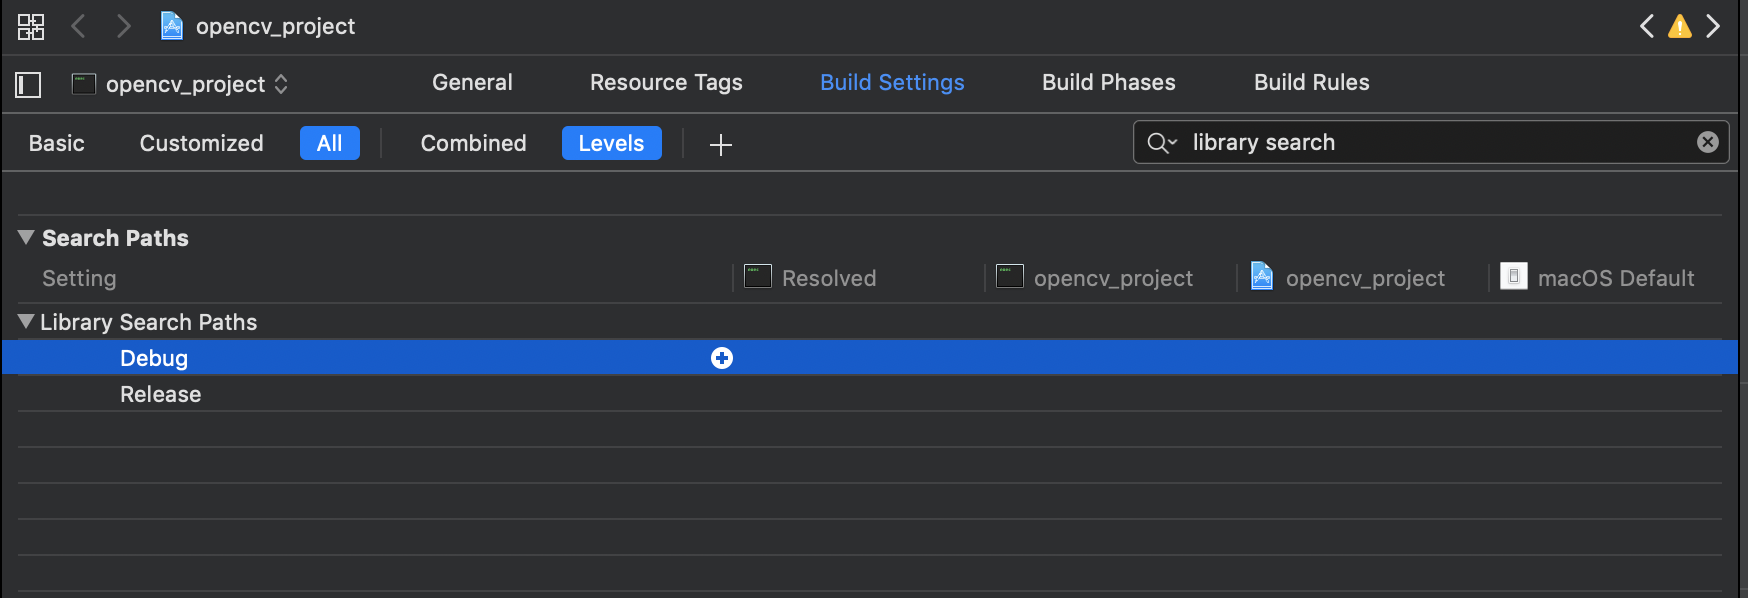1748x598 pixels.
Task: Show Basic build settings
Action: (57, 143)
